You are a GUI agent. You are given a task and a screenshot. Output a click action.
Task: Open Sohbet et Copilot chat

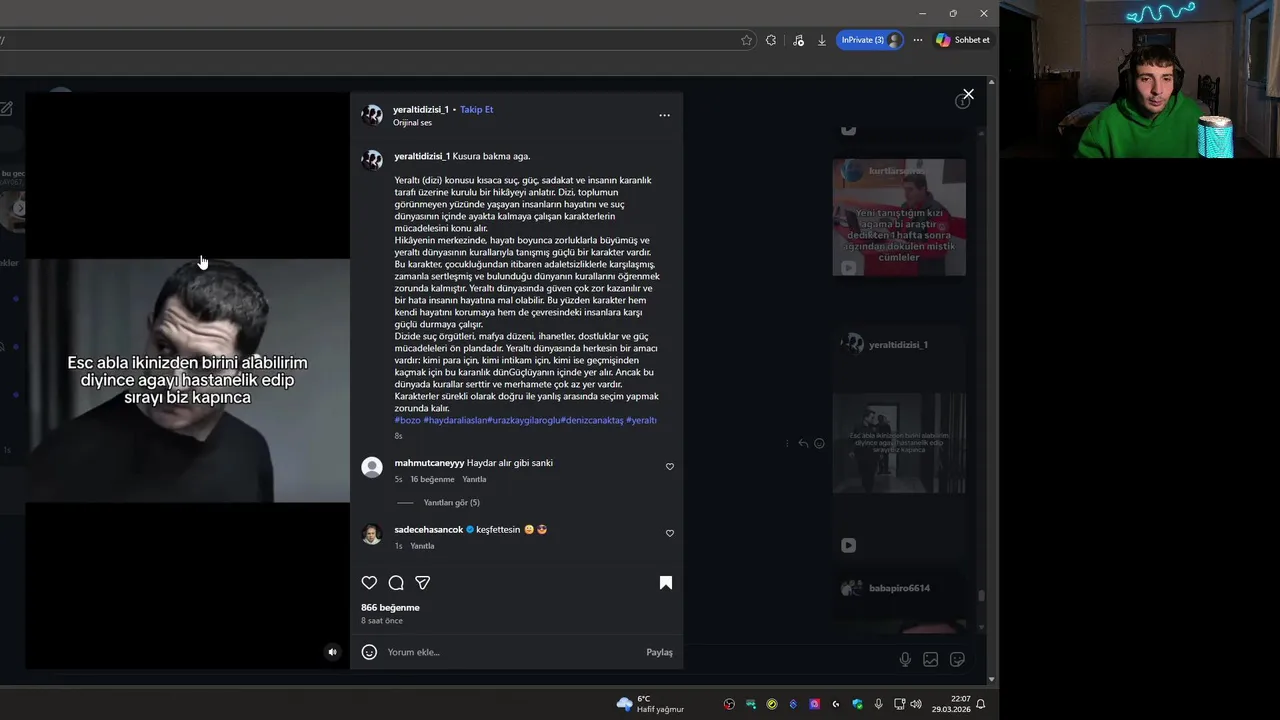pos(962,40)
